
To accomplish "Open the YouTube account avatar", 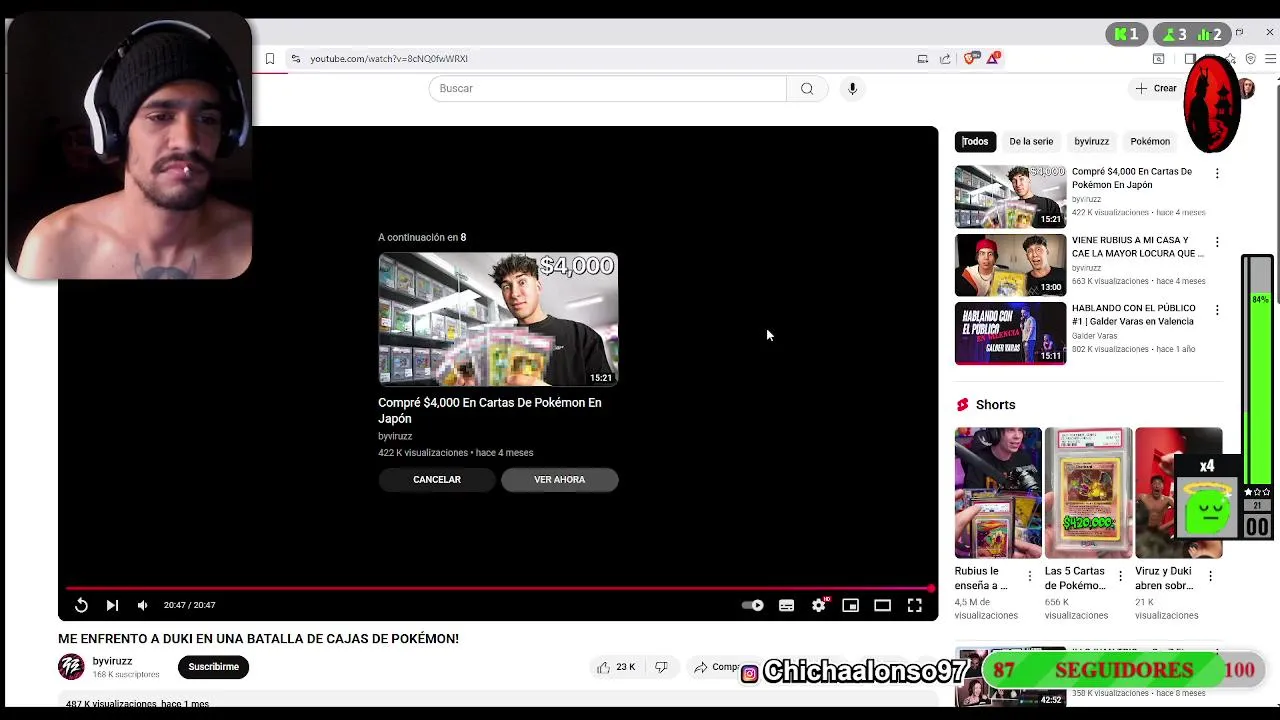I will point(1247,88).
